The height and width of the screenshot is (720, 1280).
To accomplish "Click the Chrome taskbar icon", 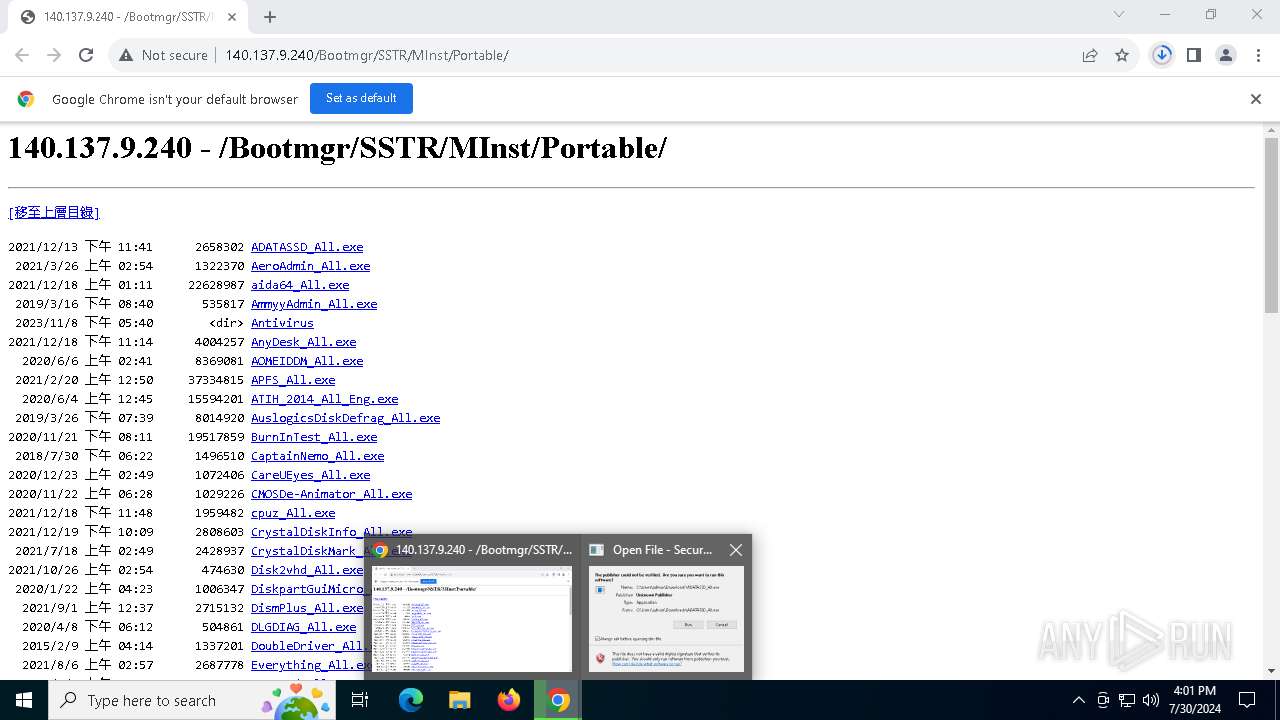I will 558,700.
